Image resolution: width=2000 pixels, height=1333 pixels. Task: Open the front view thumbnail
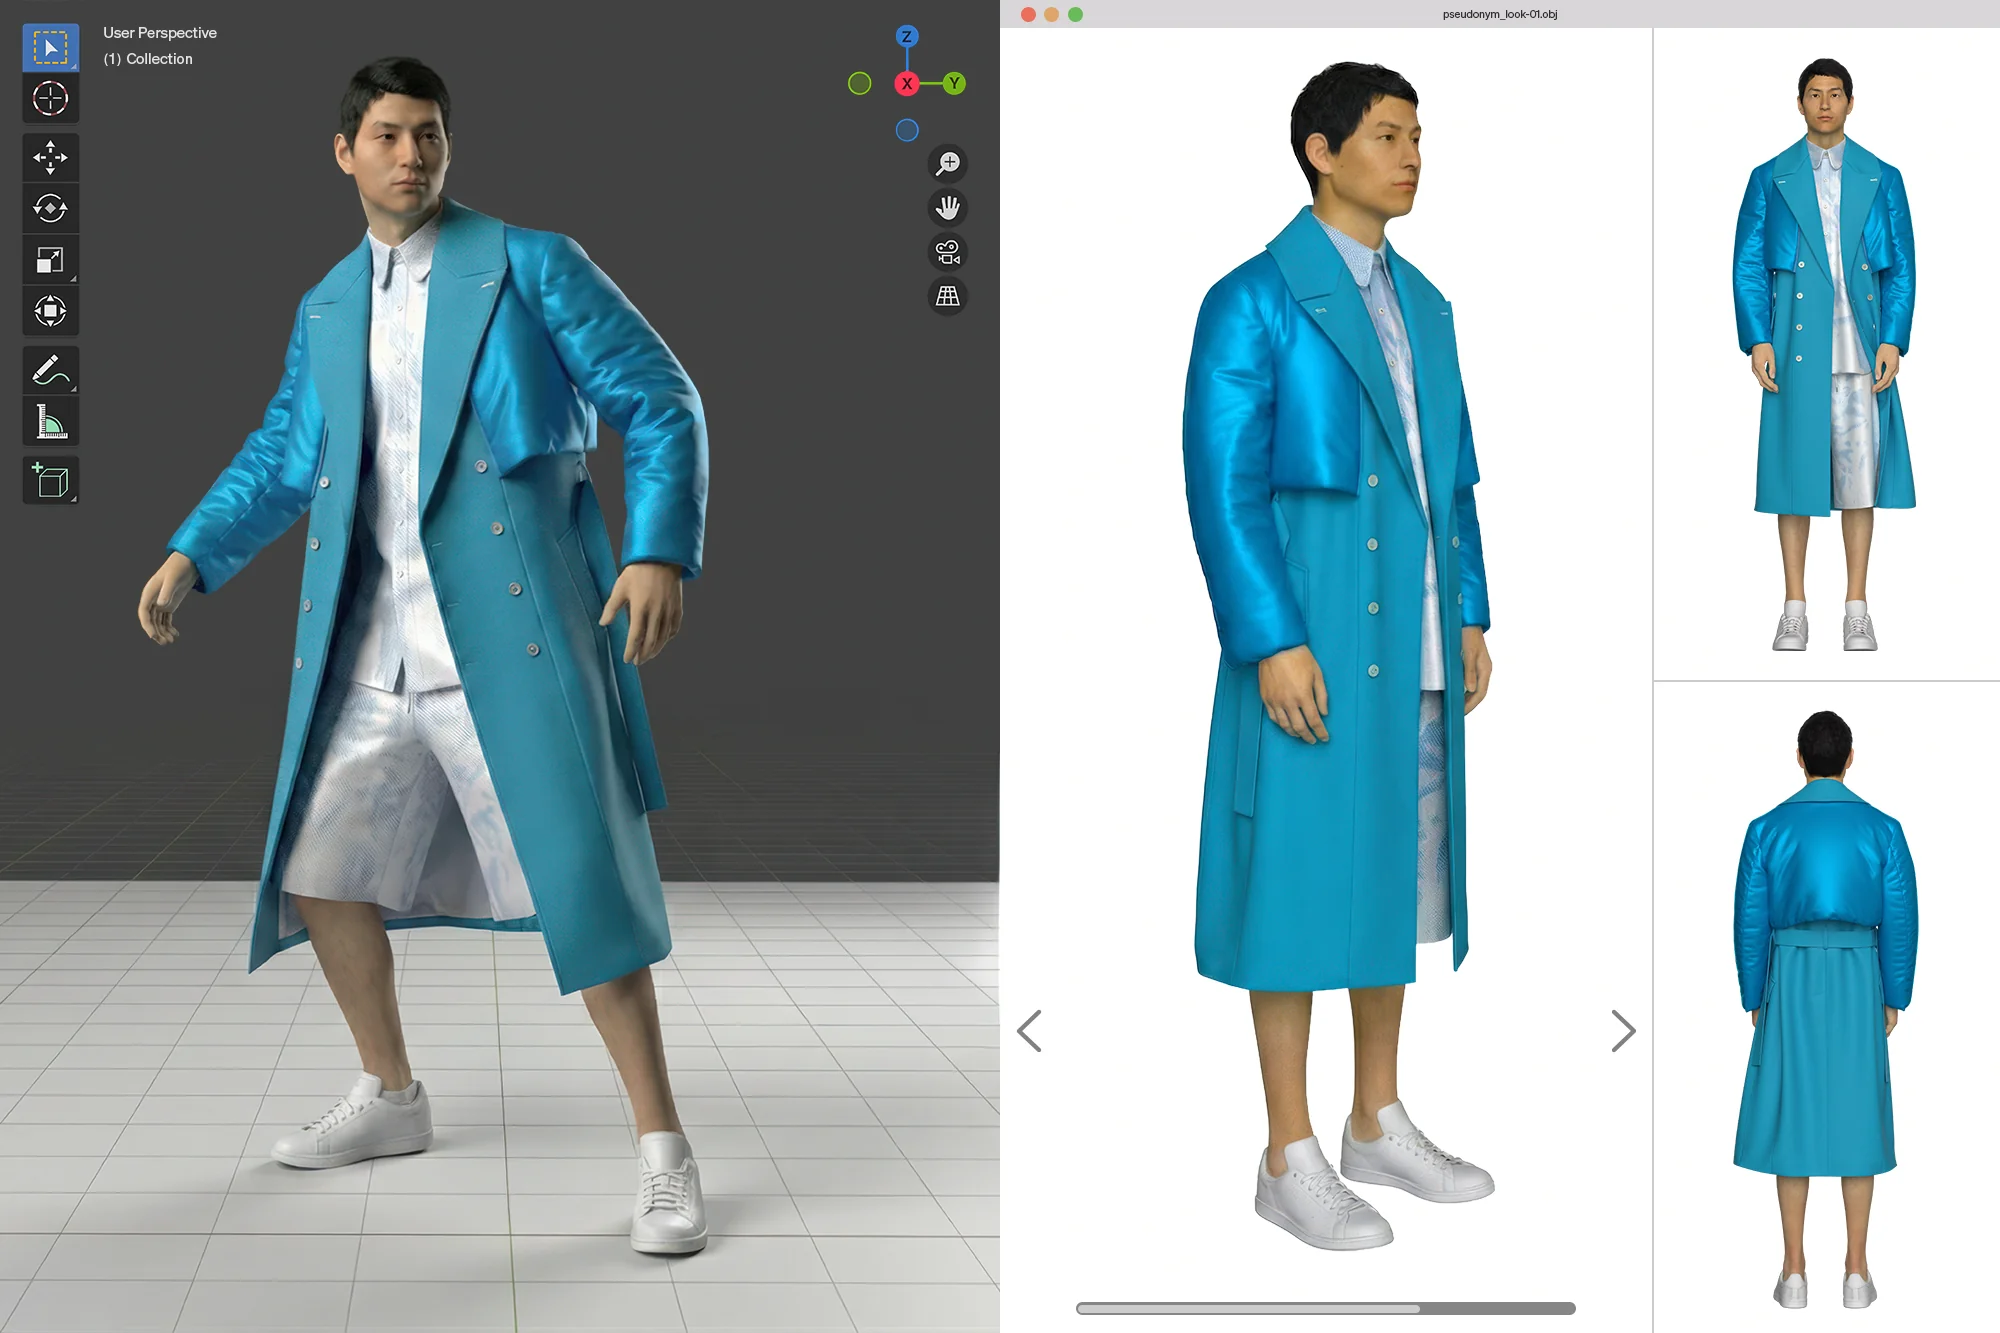[1826, 354]
